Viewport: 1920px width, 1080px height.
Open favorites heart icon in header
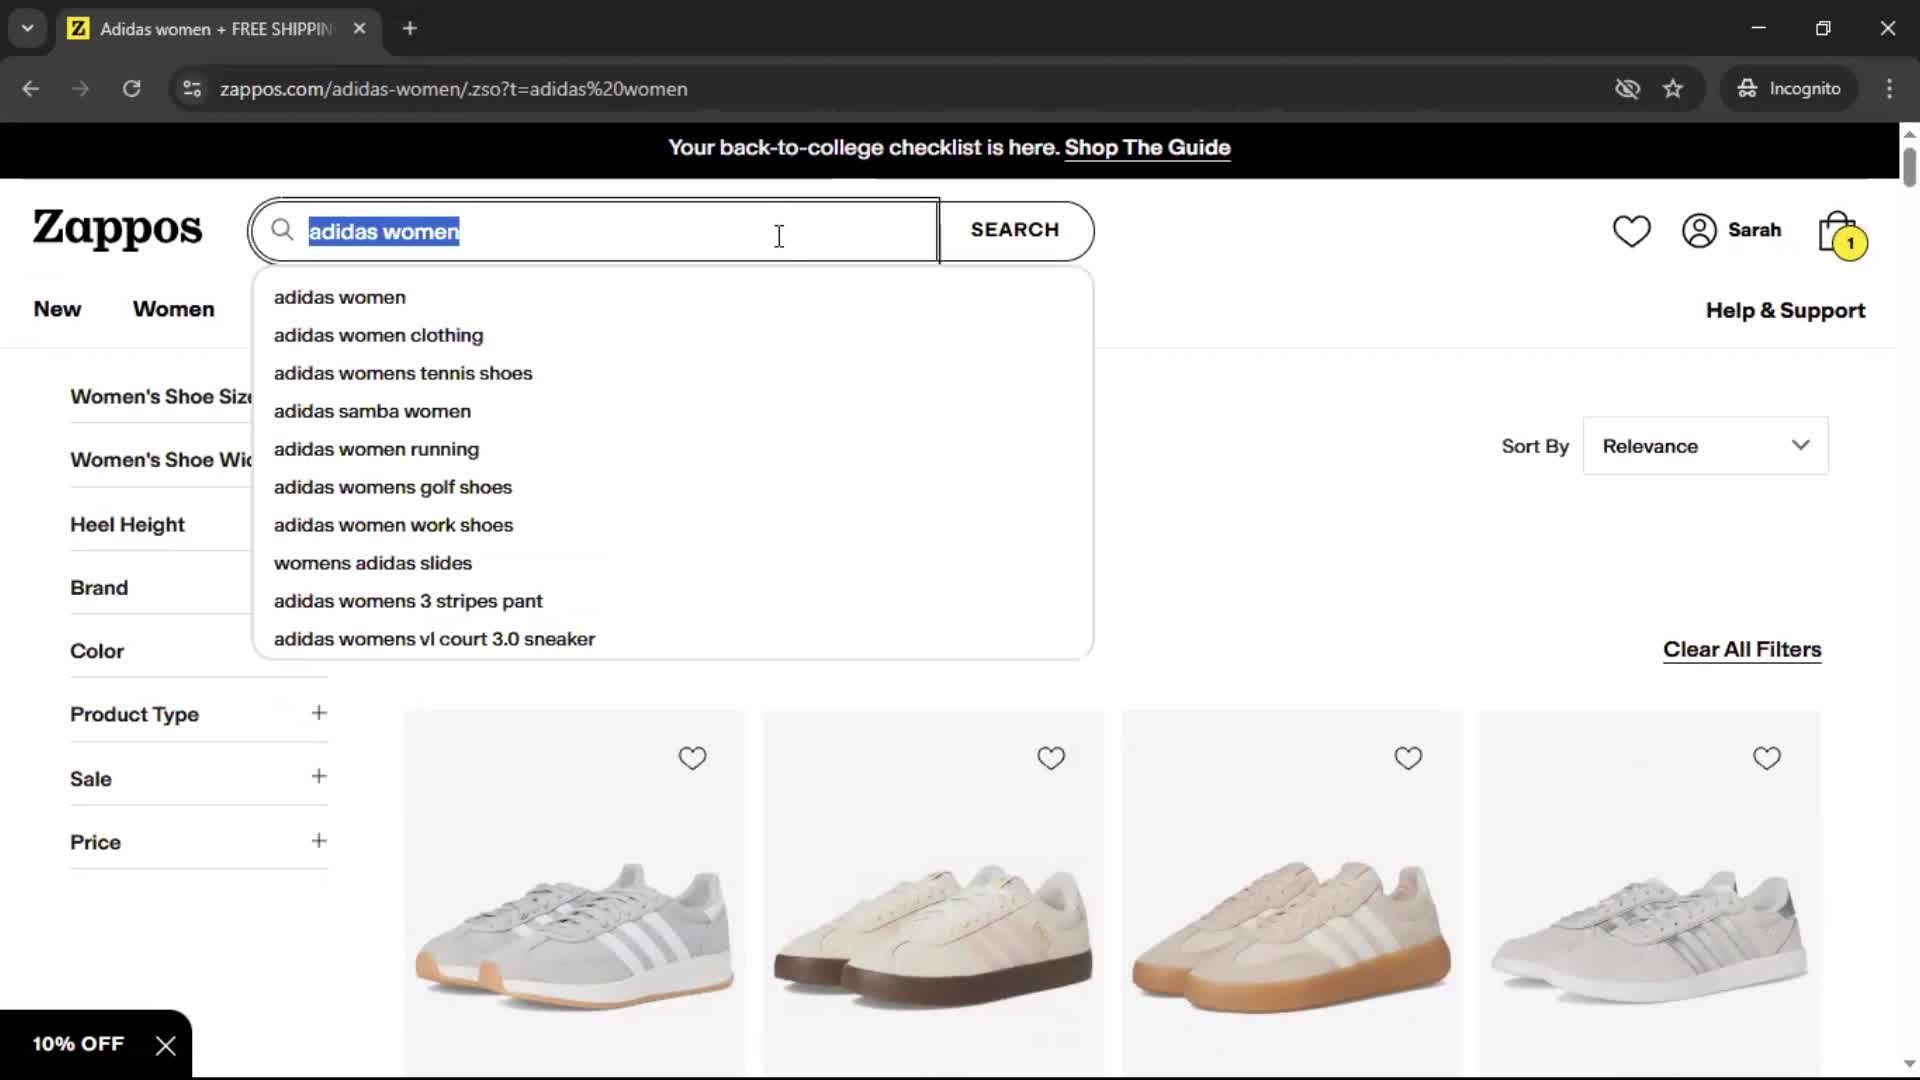pos(1631,231)
